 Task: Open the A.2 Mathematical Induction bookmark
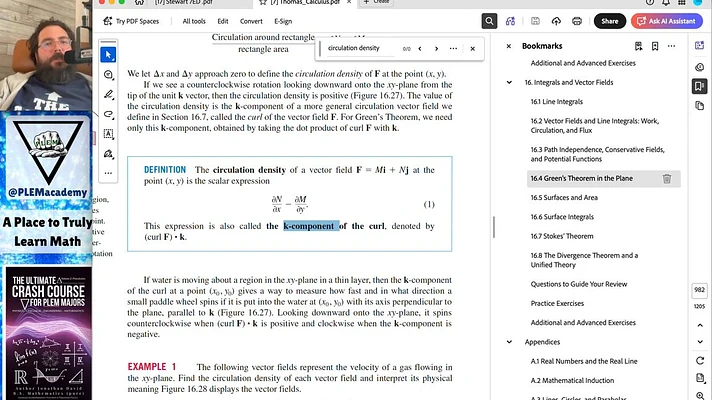(x=572, y=380)
